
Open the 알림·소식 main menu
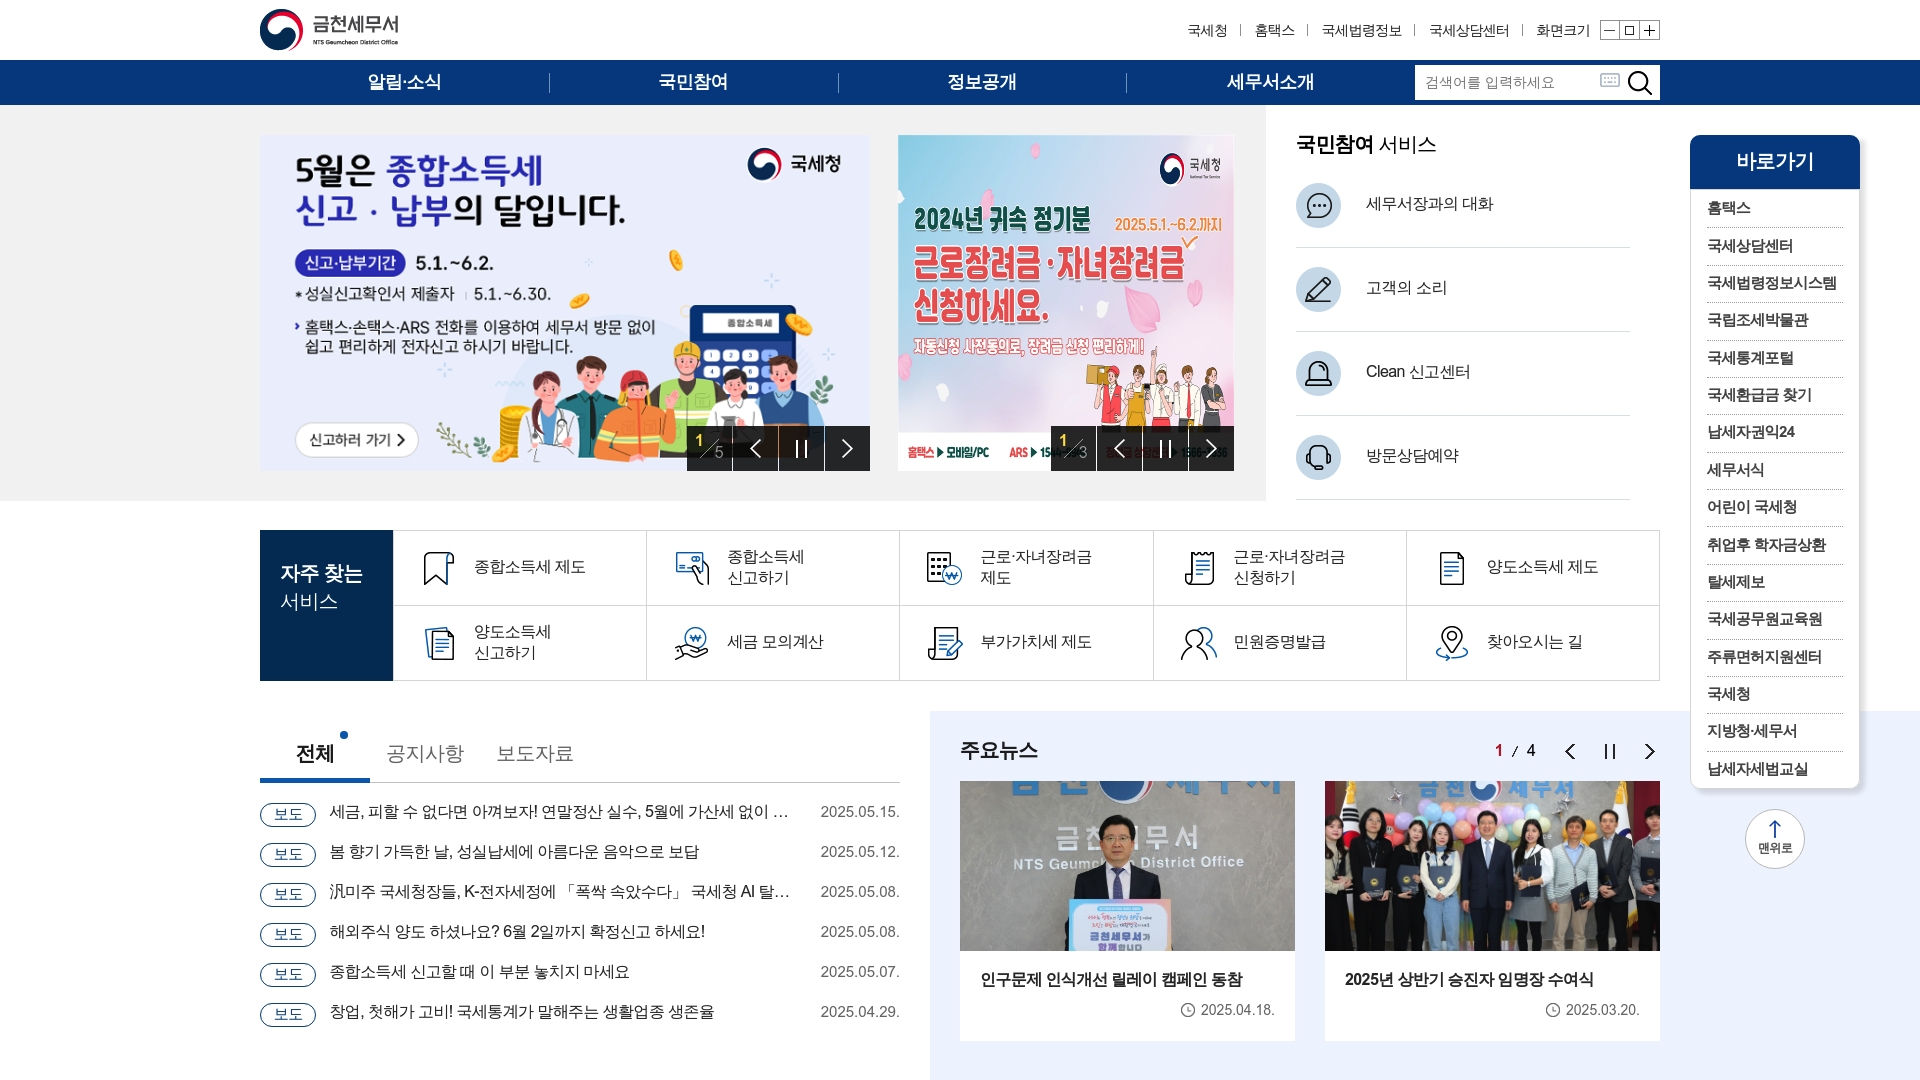pyautogui.click(x=404, y=82)
